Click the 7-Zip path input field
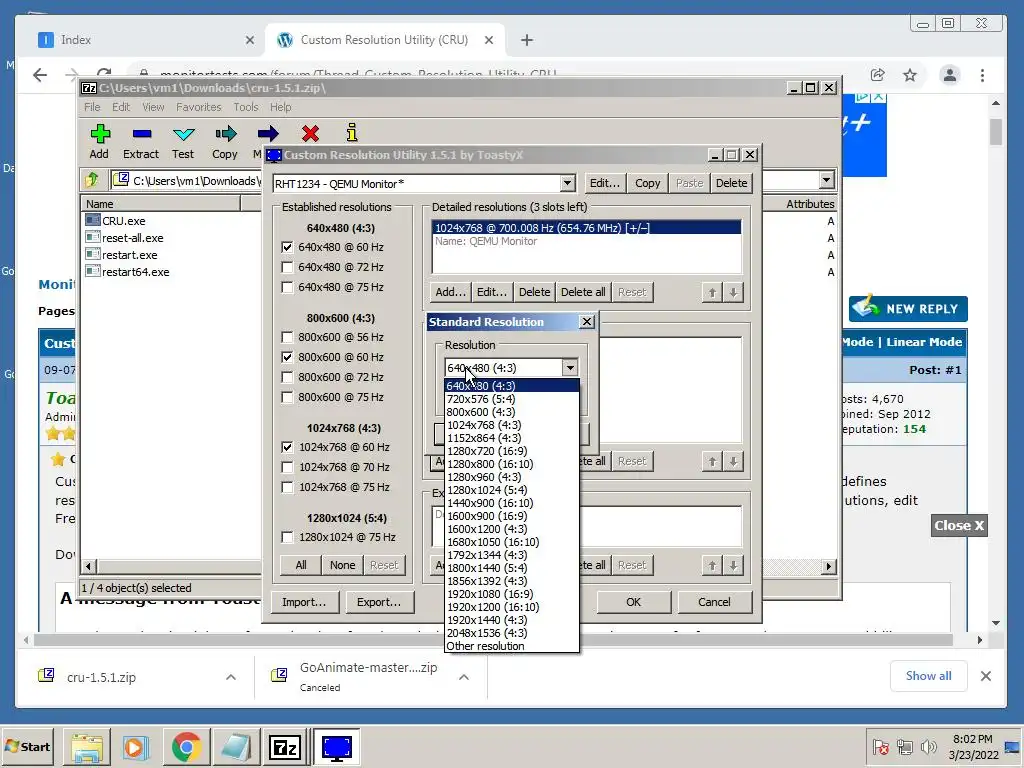1024x768 pixels. (x=187, y=180)
